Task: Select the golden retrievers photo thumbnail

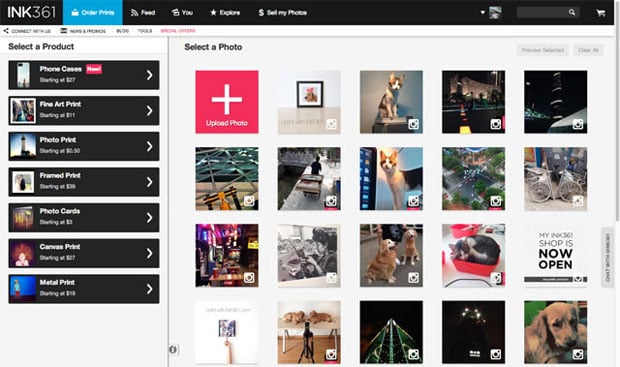Action: (x=391, y=255)
